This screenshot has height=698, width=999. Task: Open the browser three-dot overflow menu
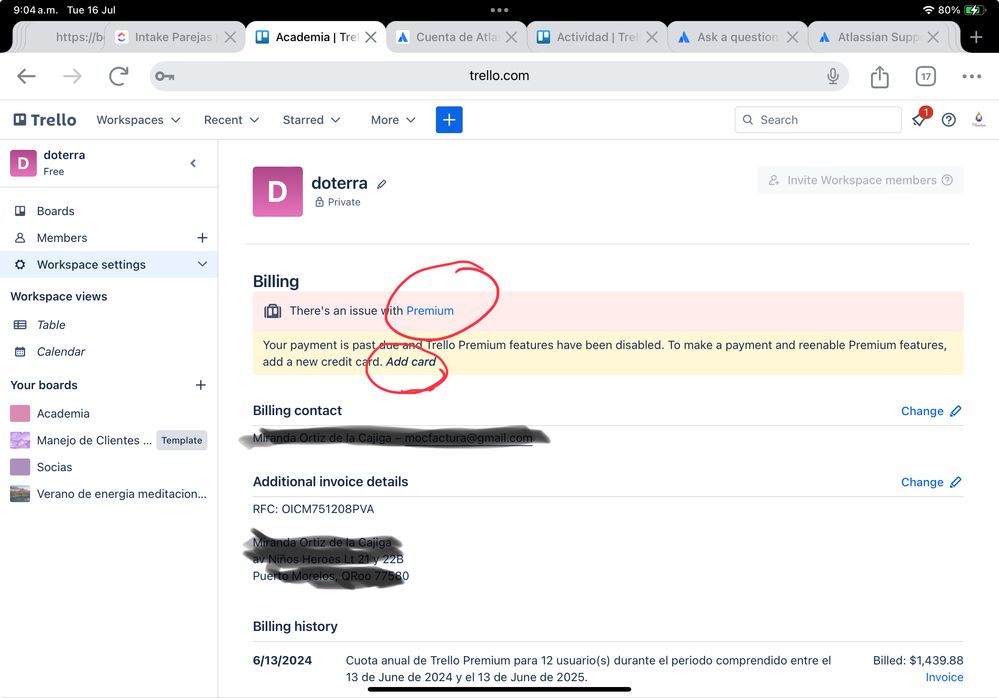point(972,76)
